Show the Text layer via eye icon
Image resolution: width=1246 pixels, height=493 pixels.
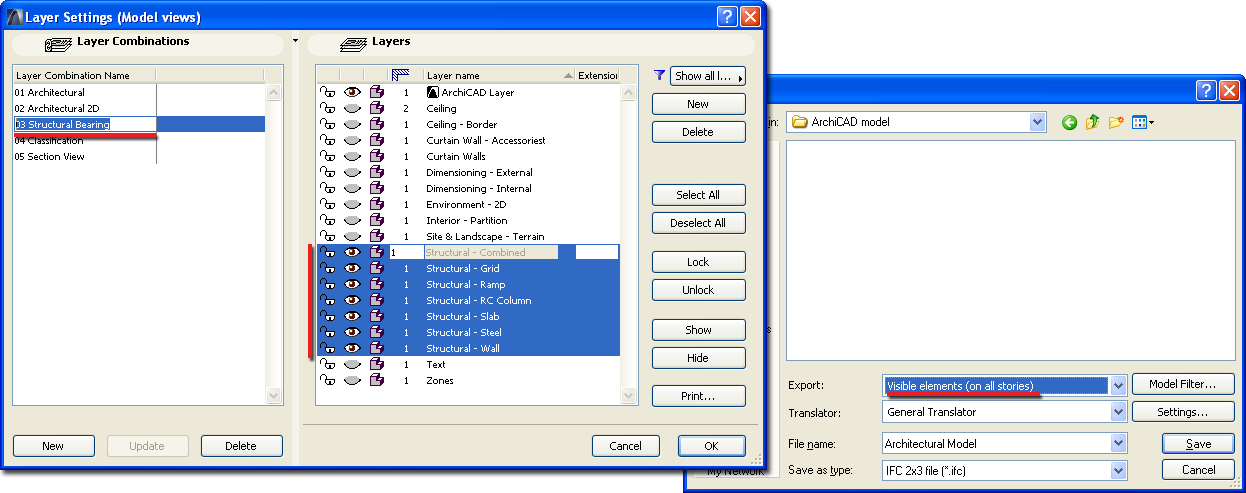pyautogui.click(x=352, y=365)
